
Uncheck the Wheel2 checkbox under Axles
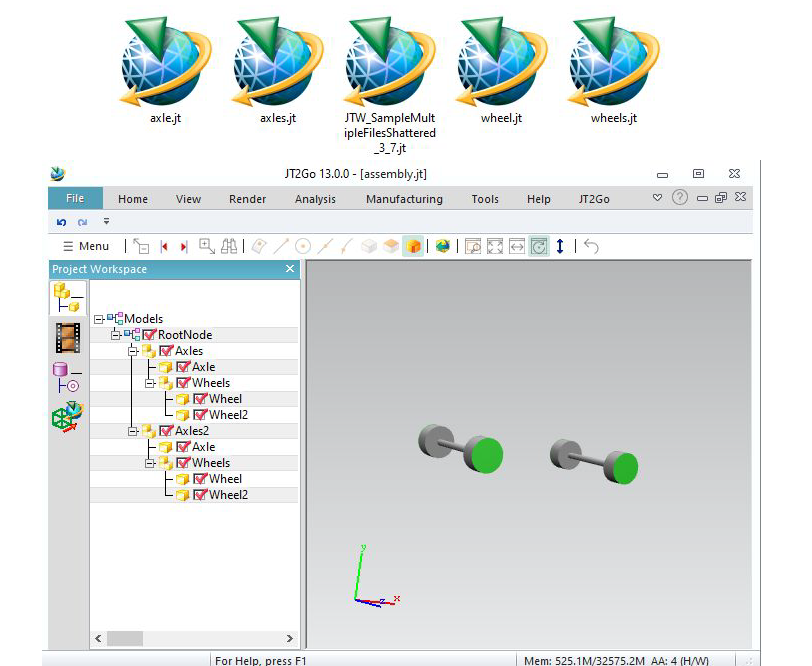click(200, 415)
